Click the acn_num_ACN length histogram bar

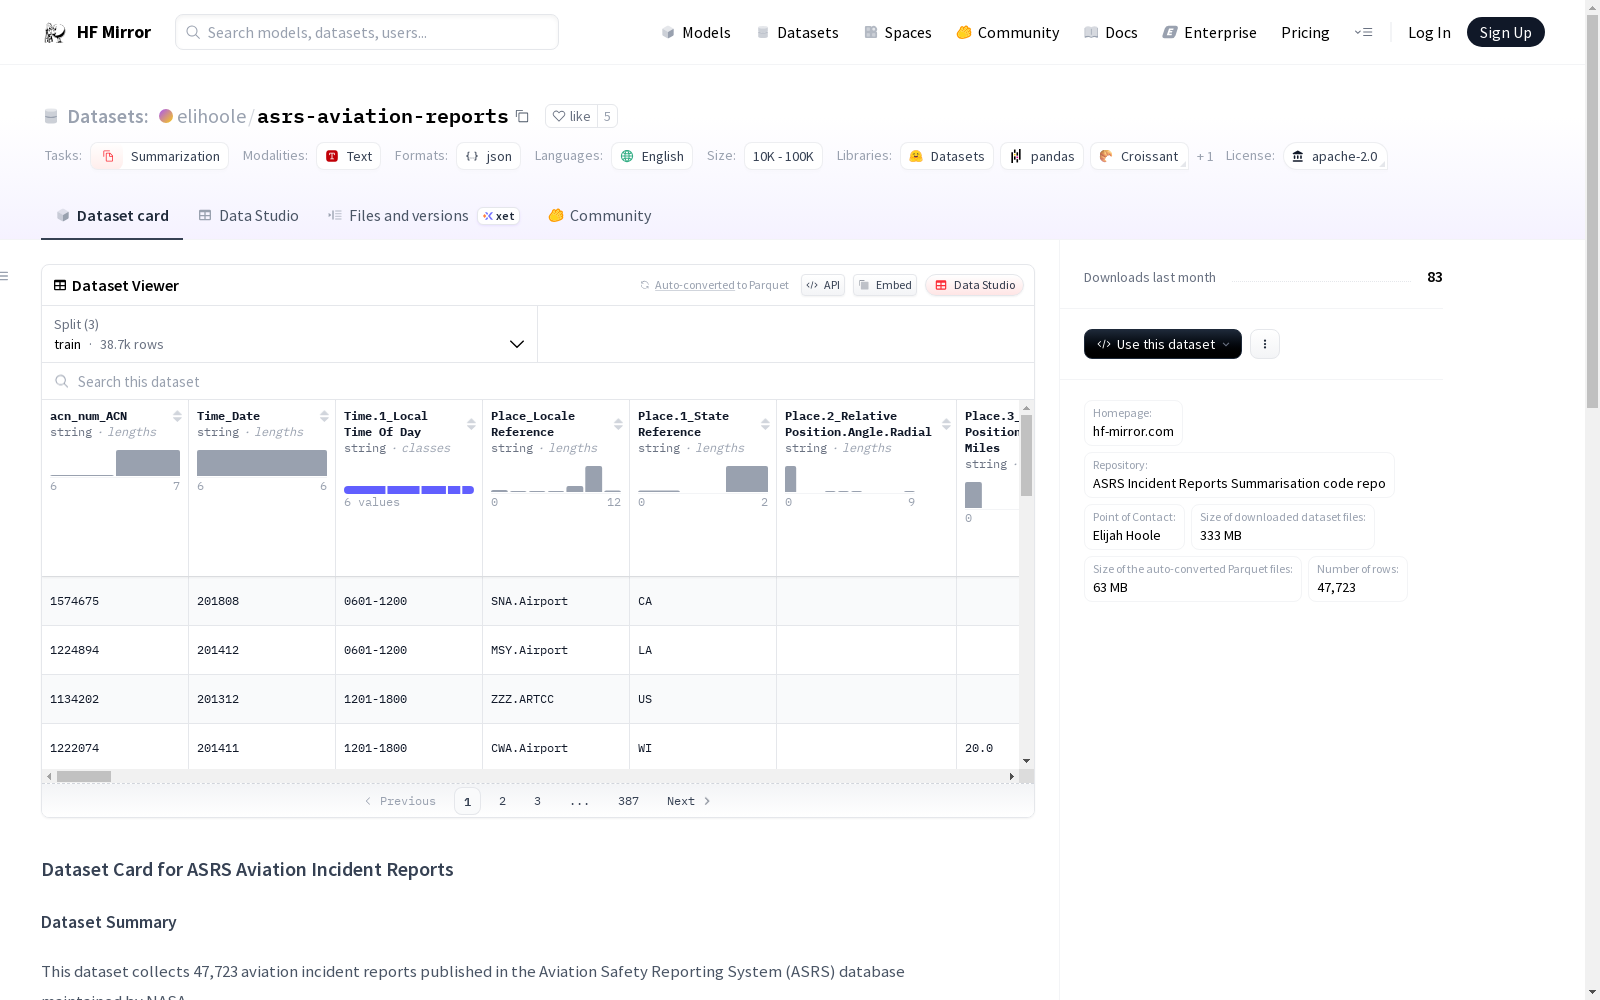(x=148, y=463)
